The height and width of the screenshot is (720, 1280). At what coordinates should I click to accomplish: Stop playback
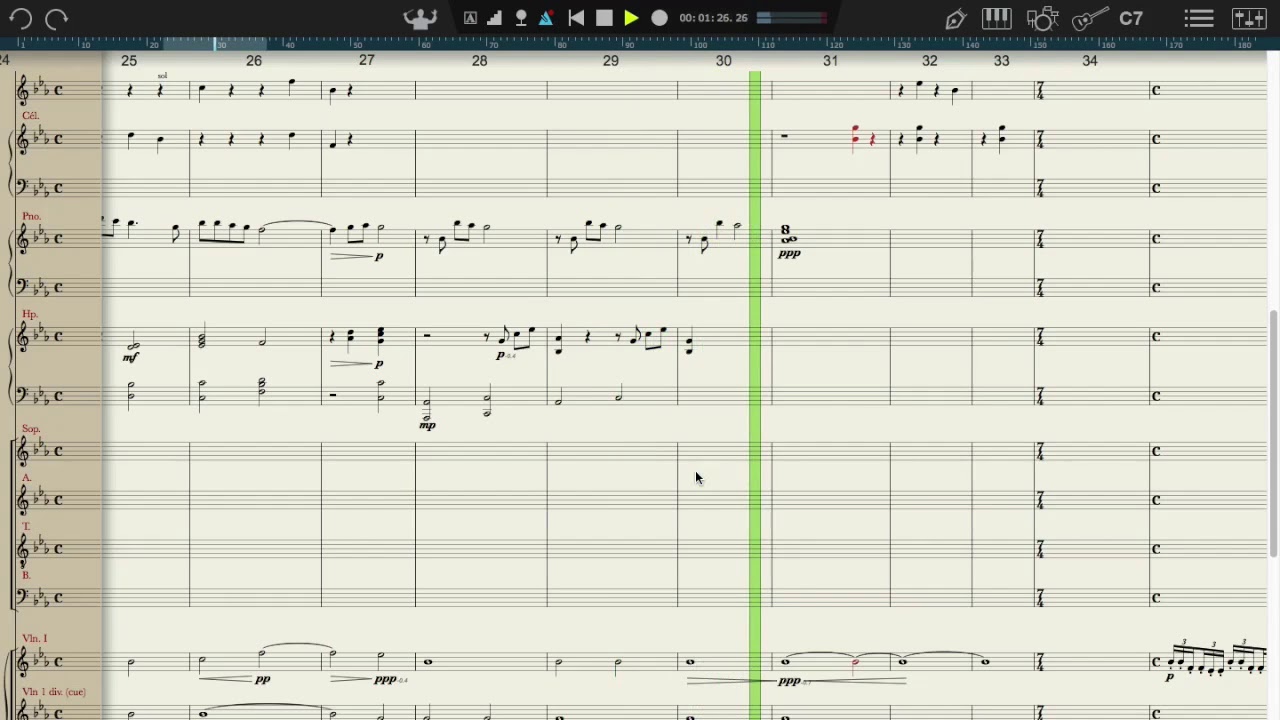(x=604, y=18)
